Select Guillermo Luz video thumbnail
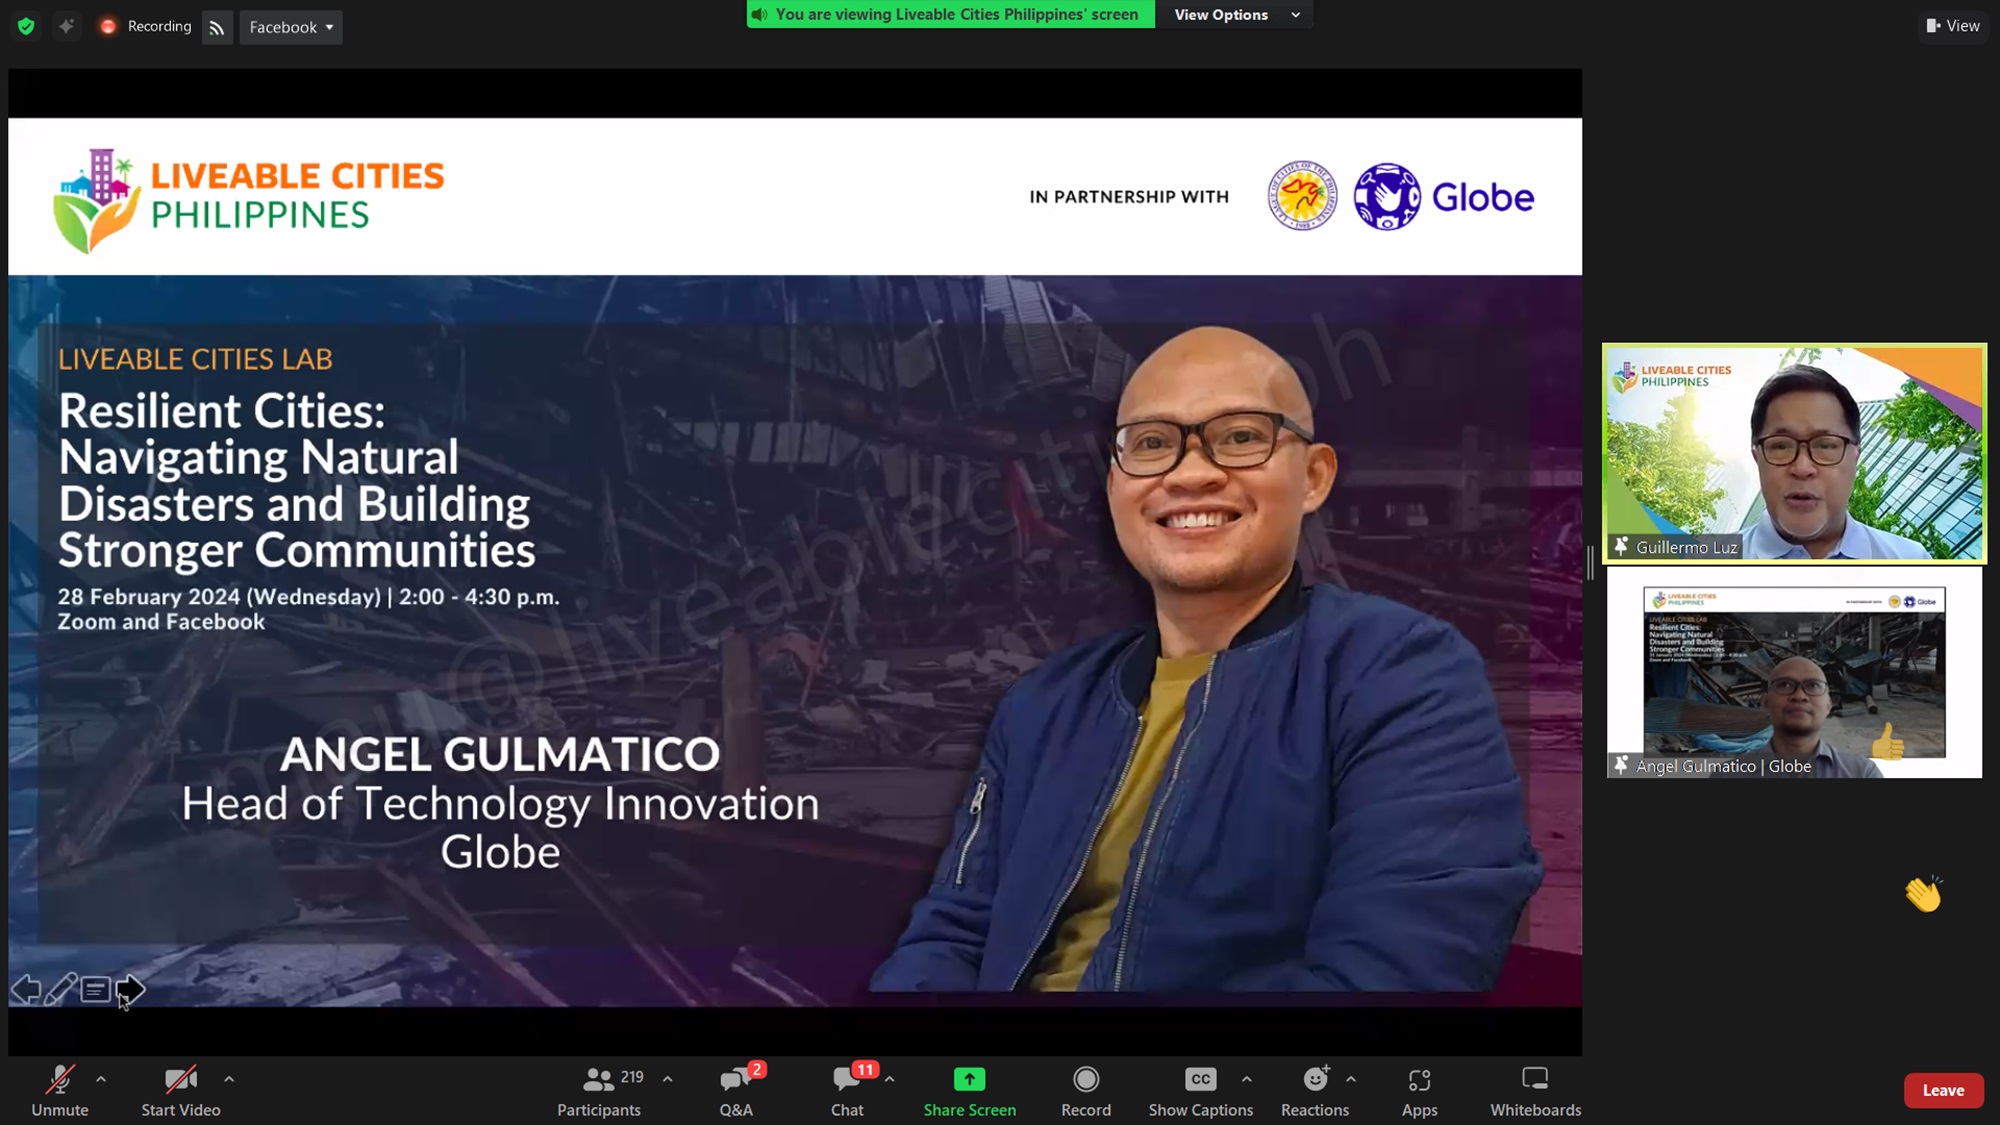This screenshot has width=2000, height=1125. point(1794,453)
